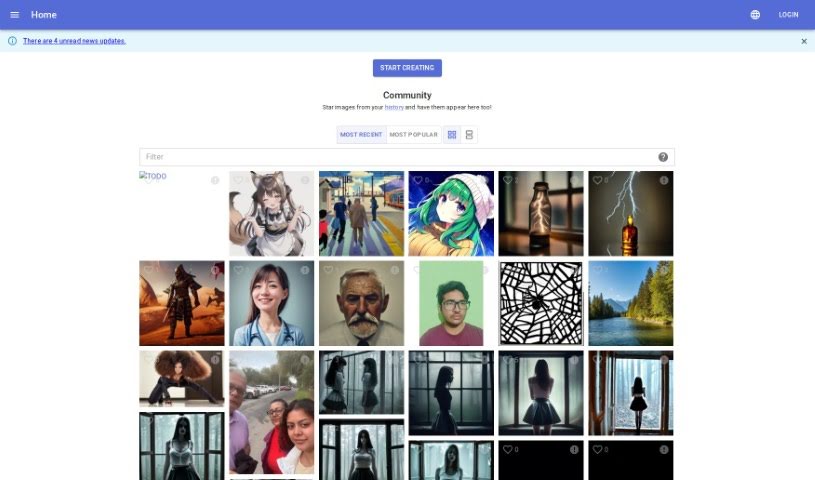Switch to single-column list layout view
Viewport: 815px width, 480px height.
click(469, 135)
